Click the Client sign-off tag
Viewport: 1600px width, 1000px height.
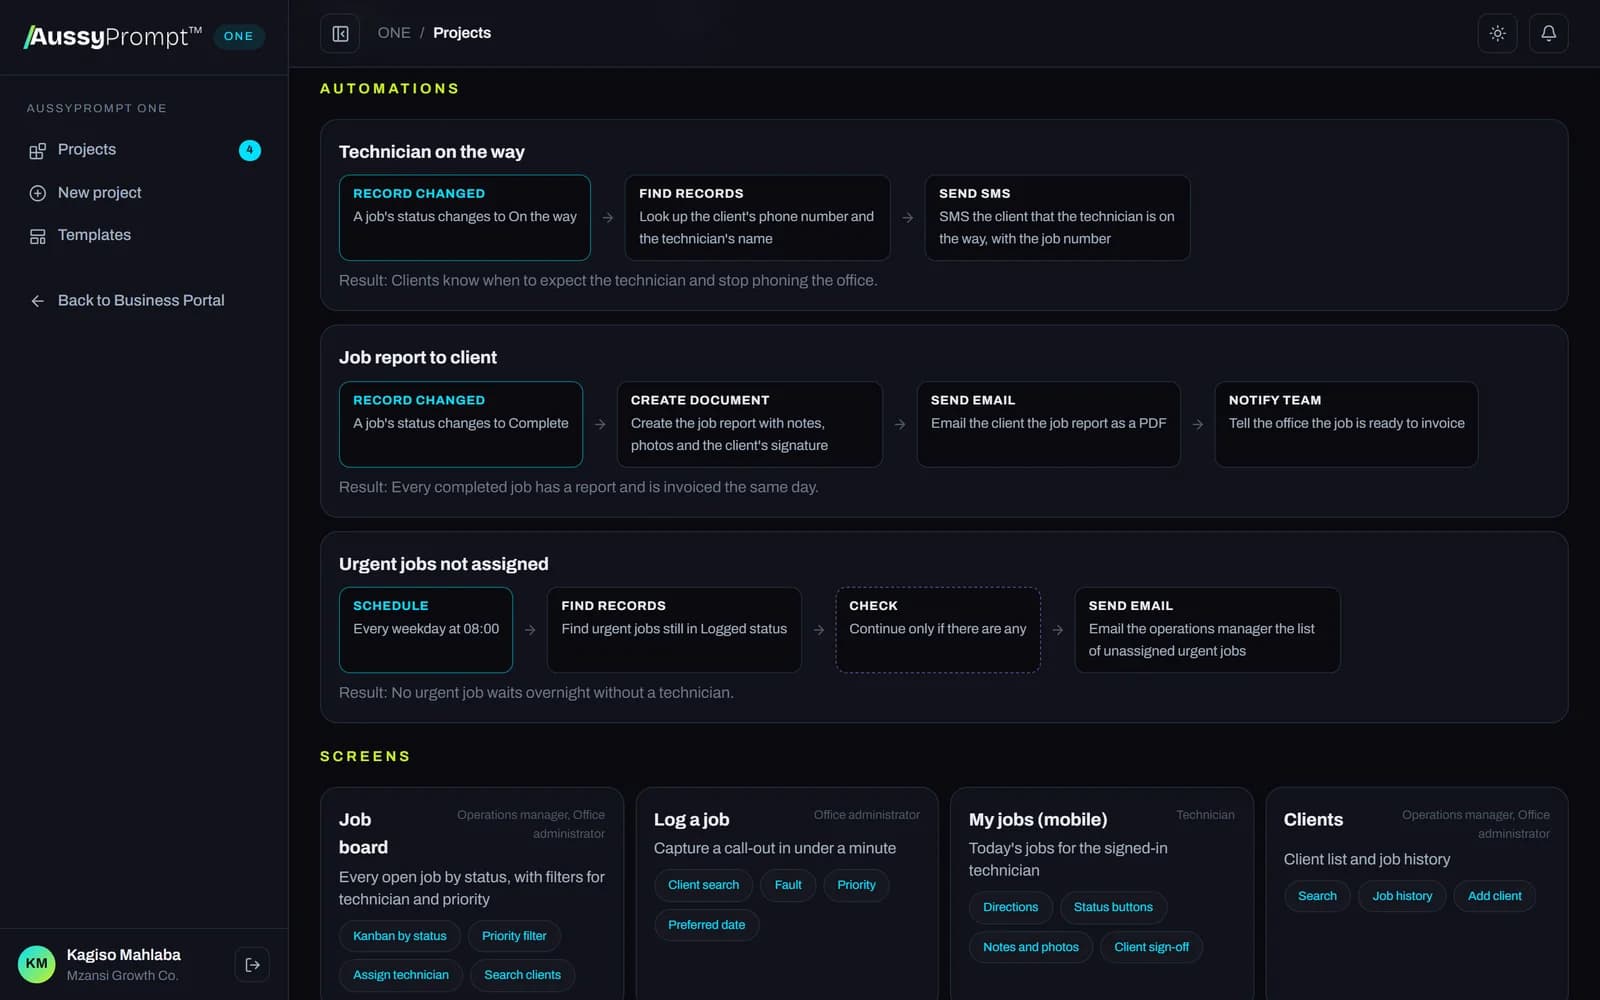[x=1151, y=947]
